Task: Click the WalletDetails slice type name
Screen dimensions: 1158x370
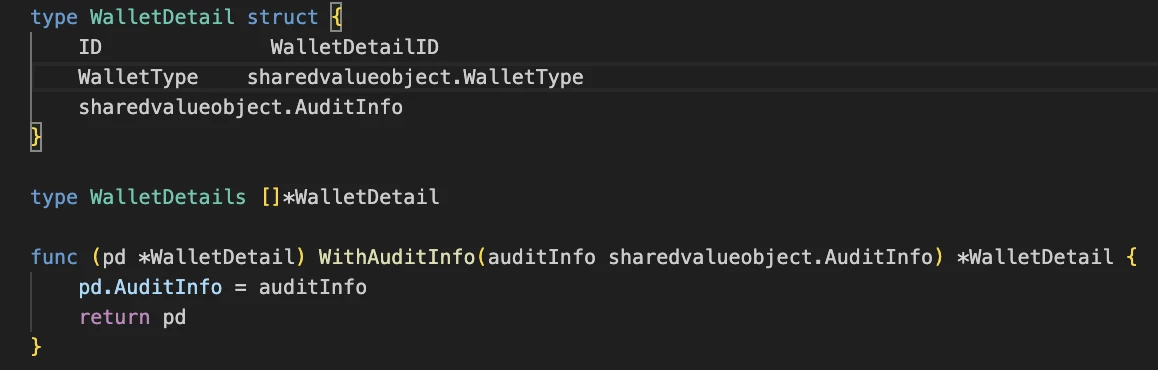Action: pos(168,197)
